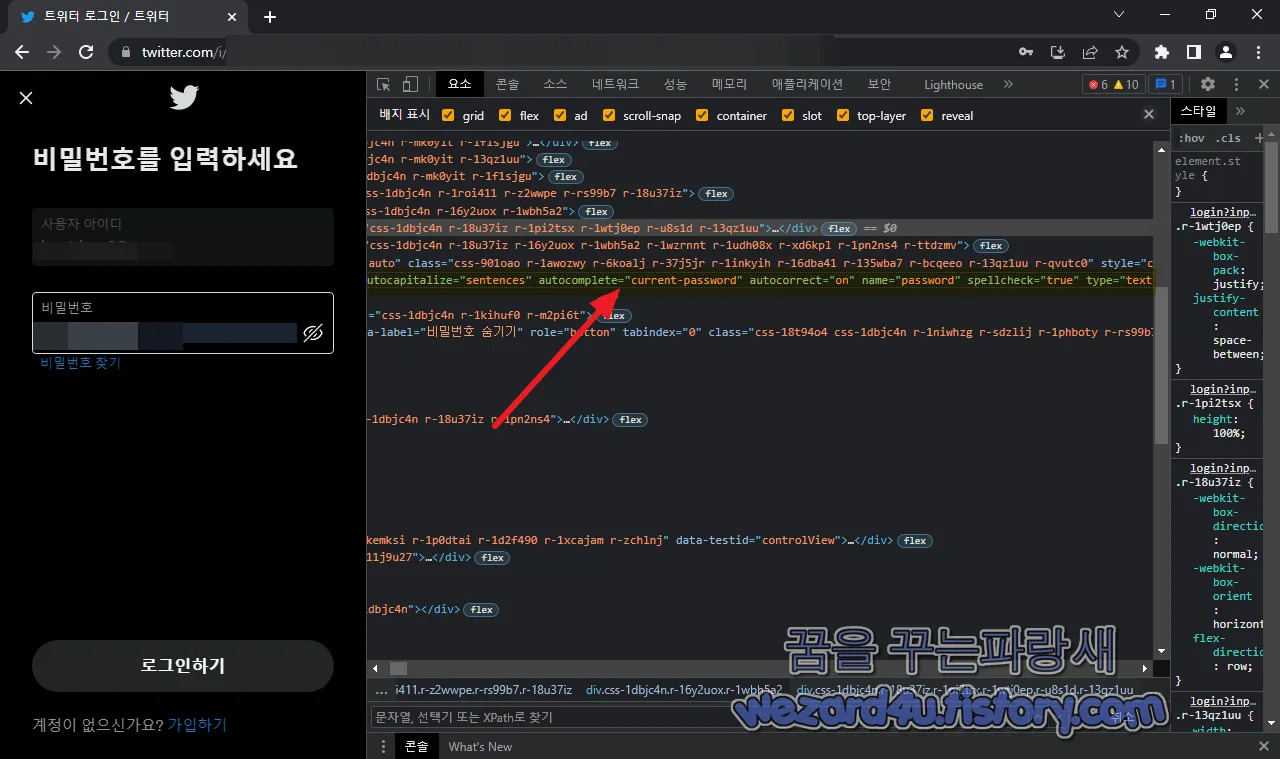
Task: Switch to the 소스 tab
Action: click(555, 85)
